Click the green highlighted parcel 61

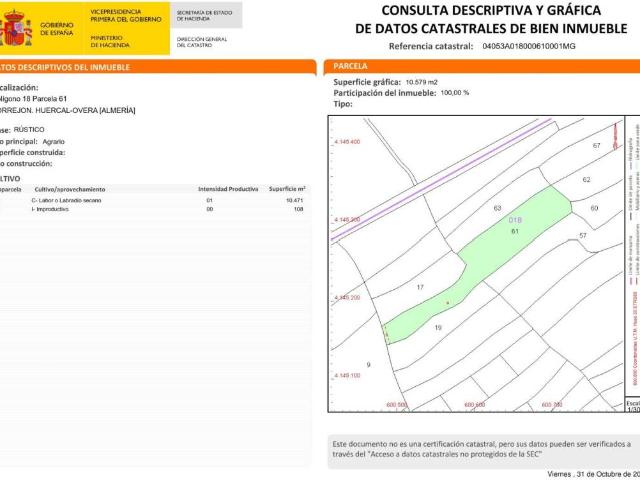478,266
